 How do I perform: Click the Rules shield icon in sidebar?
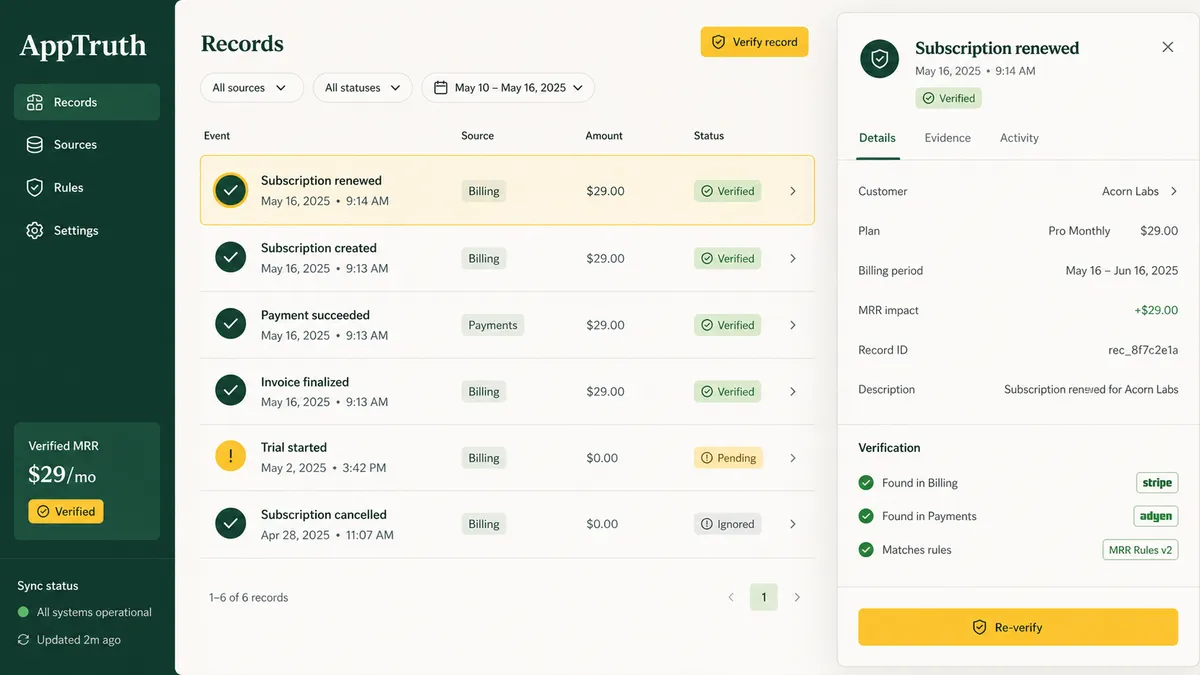35,188
